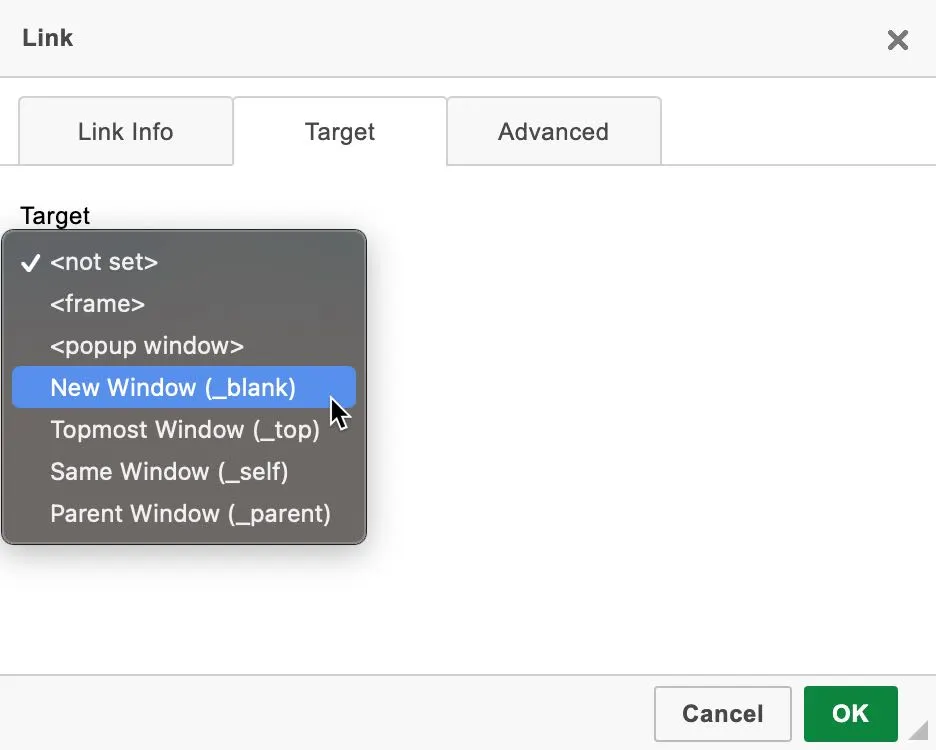The width and height of the screenshot is (936, 750).
Task: Pick the <popup window> option
Action: click(x=147, y=346)
